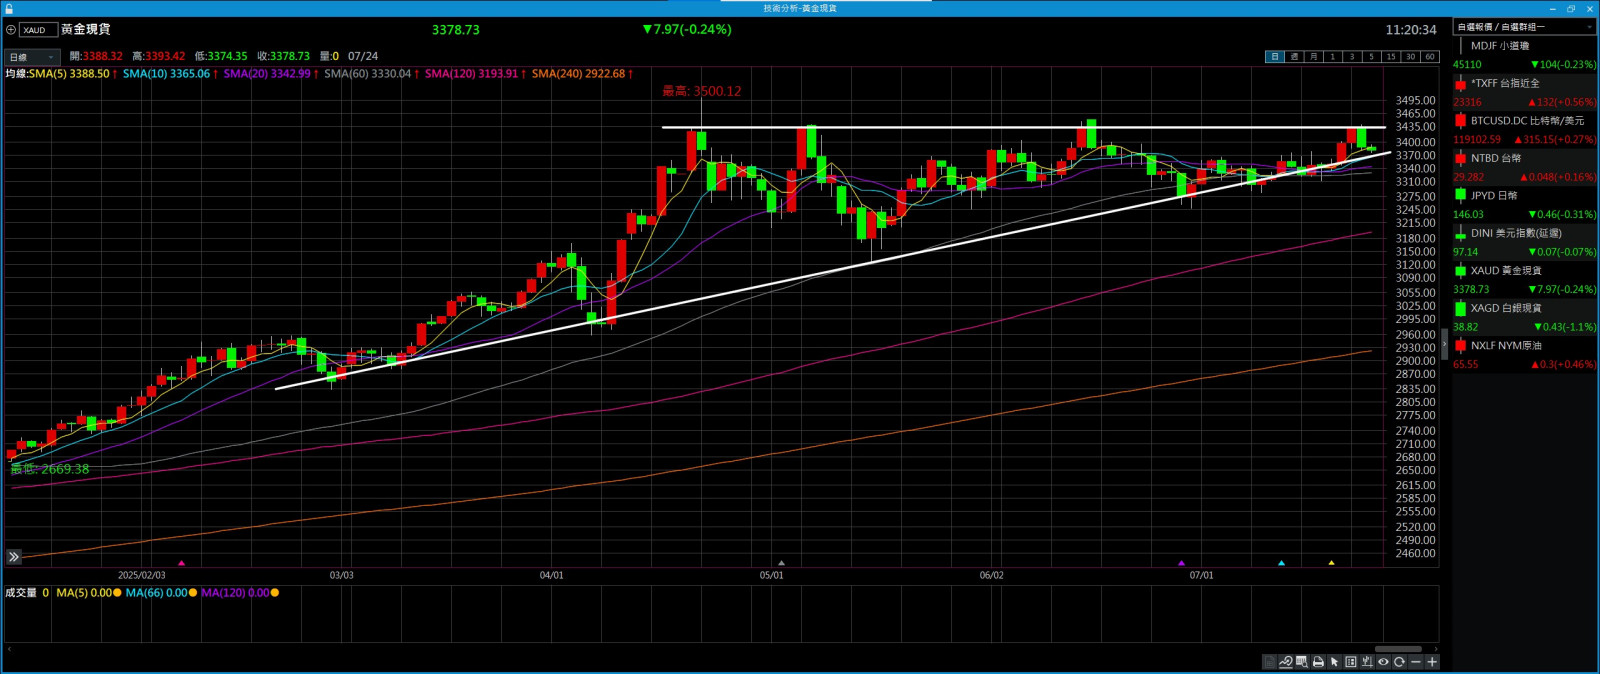The width and height of the screenshot is (1600, 674).
Task: Select the 日 daily timeframe tab
Action: pos(1274,57)
